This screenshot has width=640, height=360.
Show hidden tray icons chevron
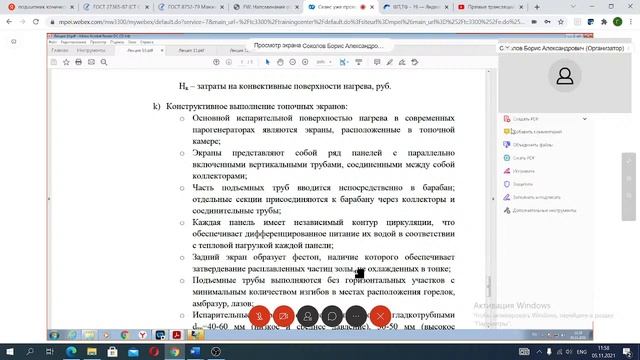539,351
